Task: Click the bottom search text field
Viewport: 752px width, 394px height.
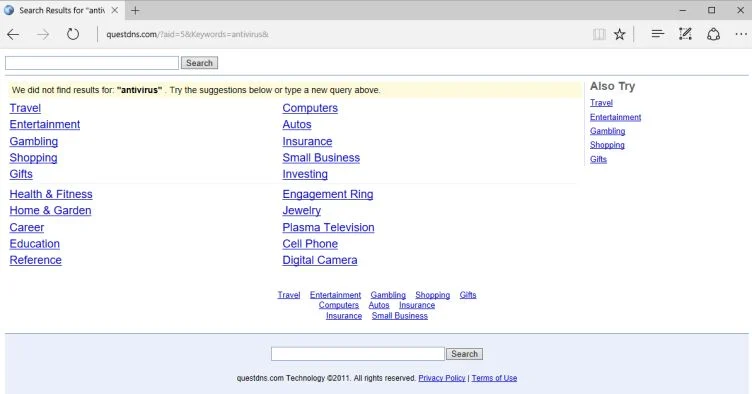Action: tap(358, 354)
